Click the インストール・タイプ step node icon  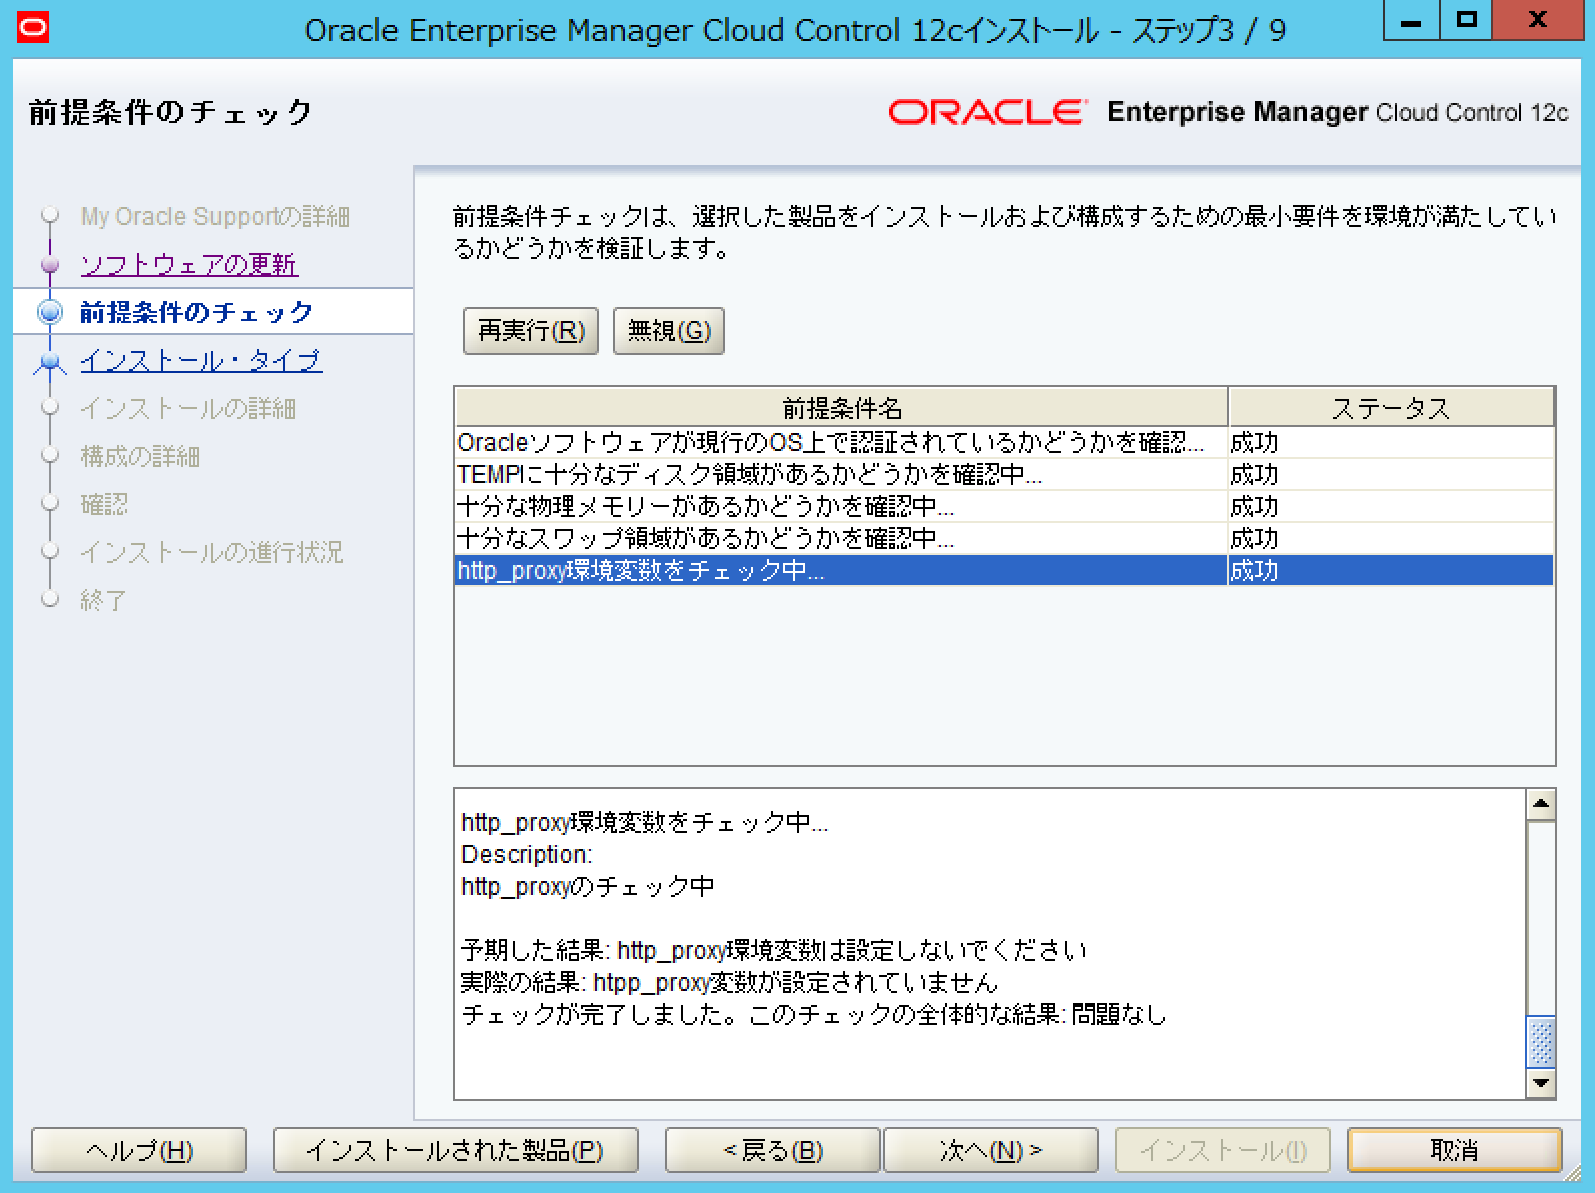tap(50, 362)
